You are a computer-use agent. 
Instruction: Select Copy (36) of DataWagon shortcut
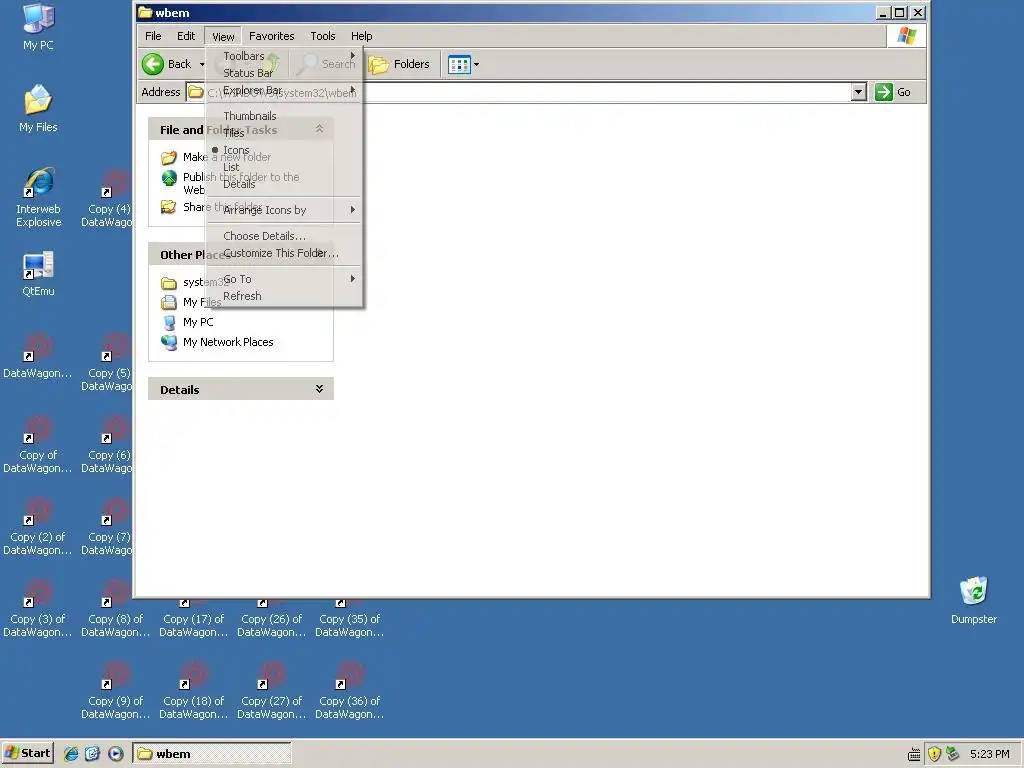point(350,675)
